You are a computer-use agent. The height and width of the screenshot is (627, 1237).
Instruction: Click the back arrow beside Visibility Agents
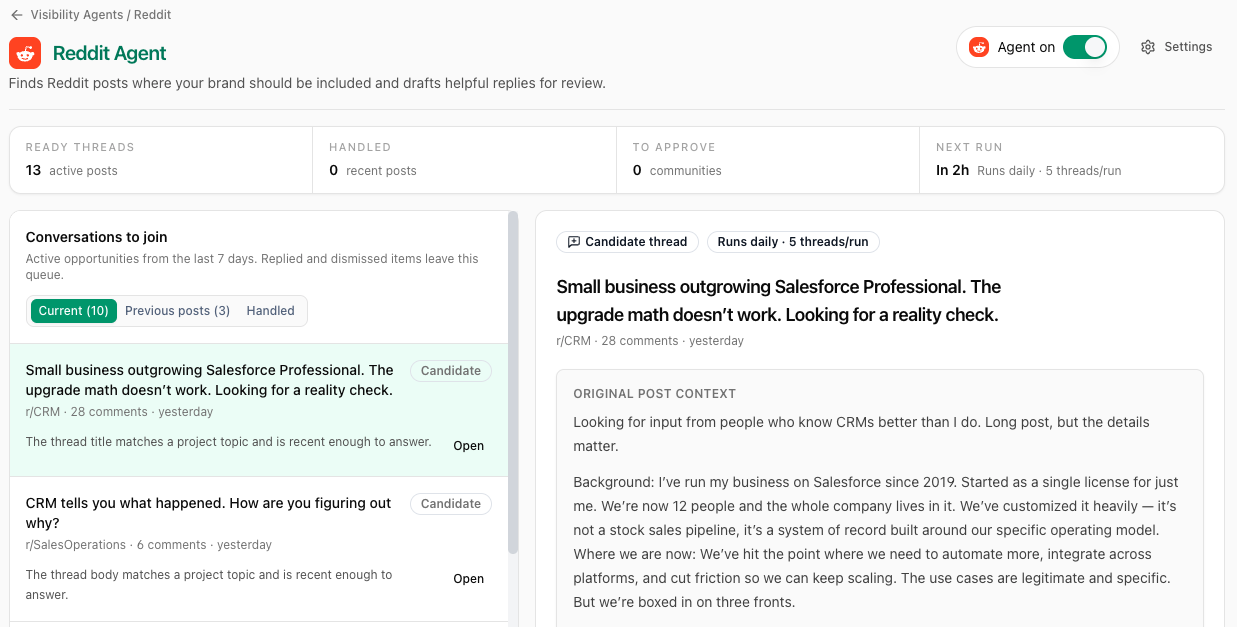coord(16,15)
